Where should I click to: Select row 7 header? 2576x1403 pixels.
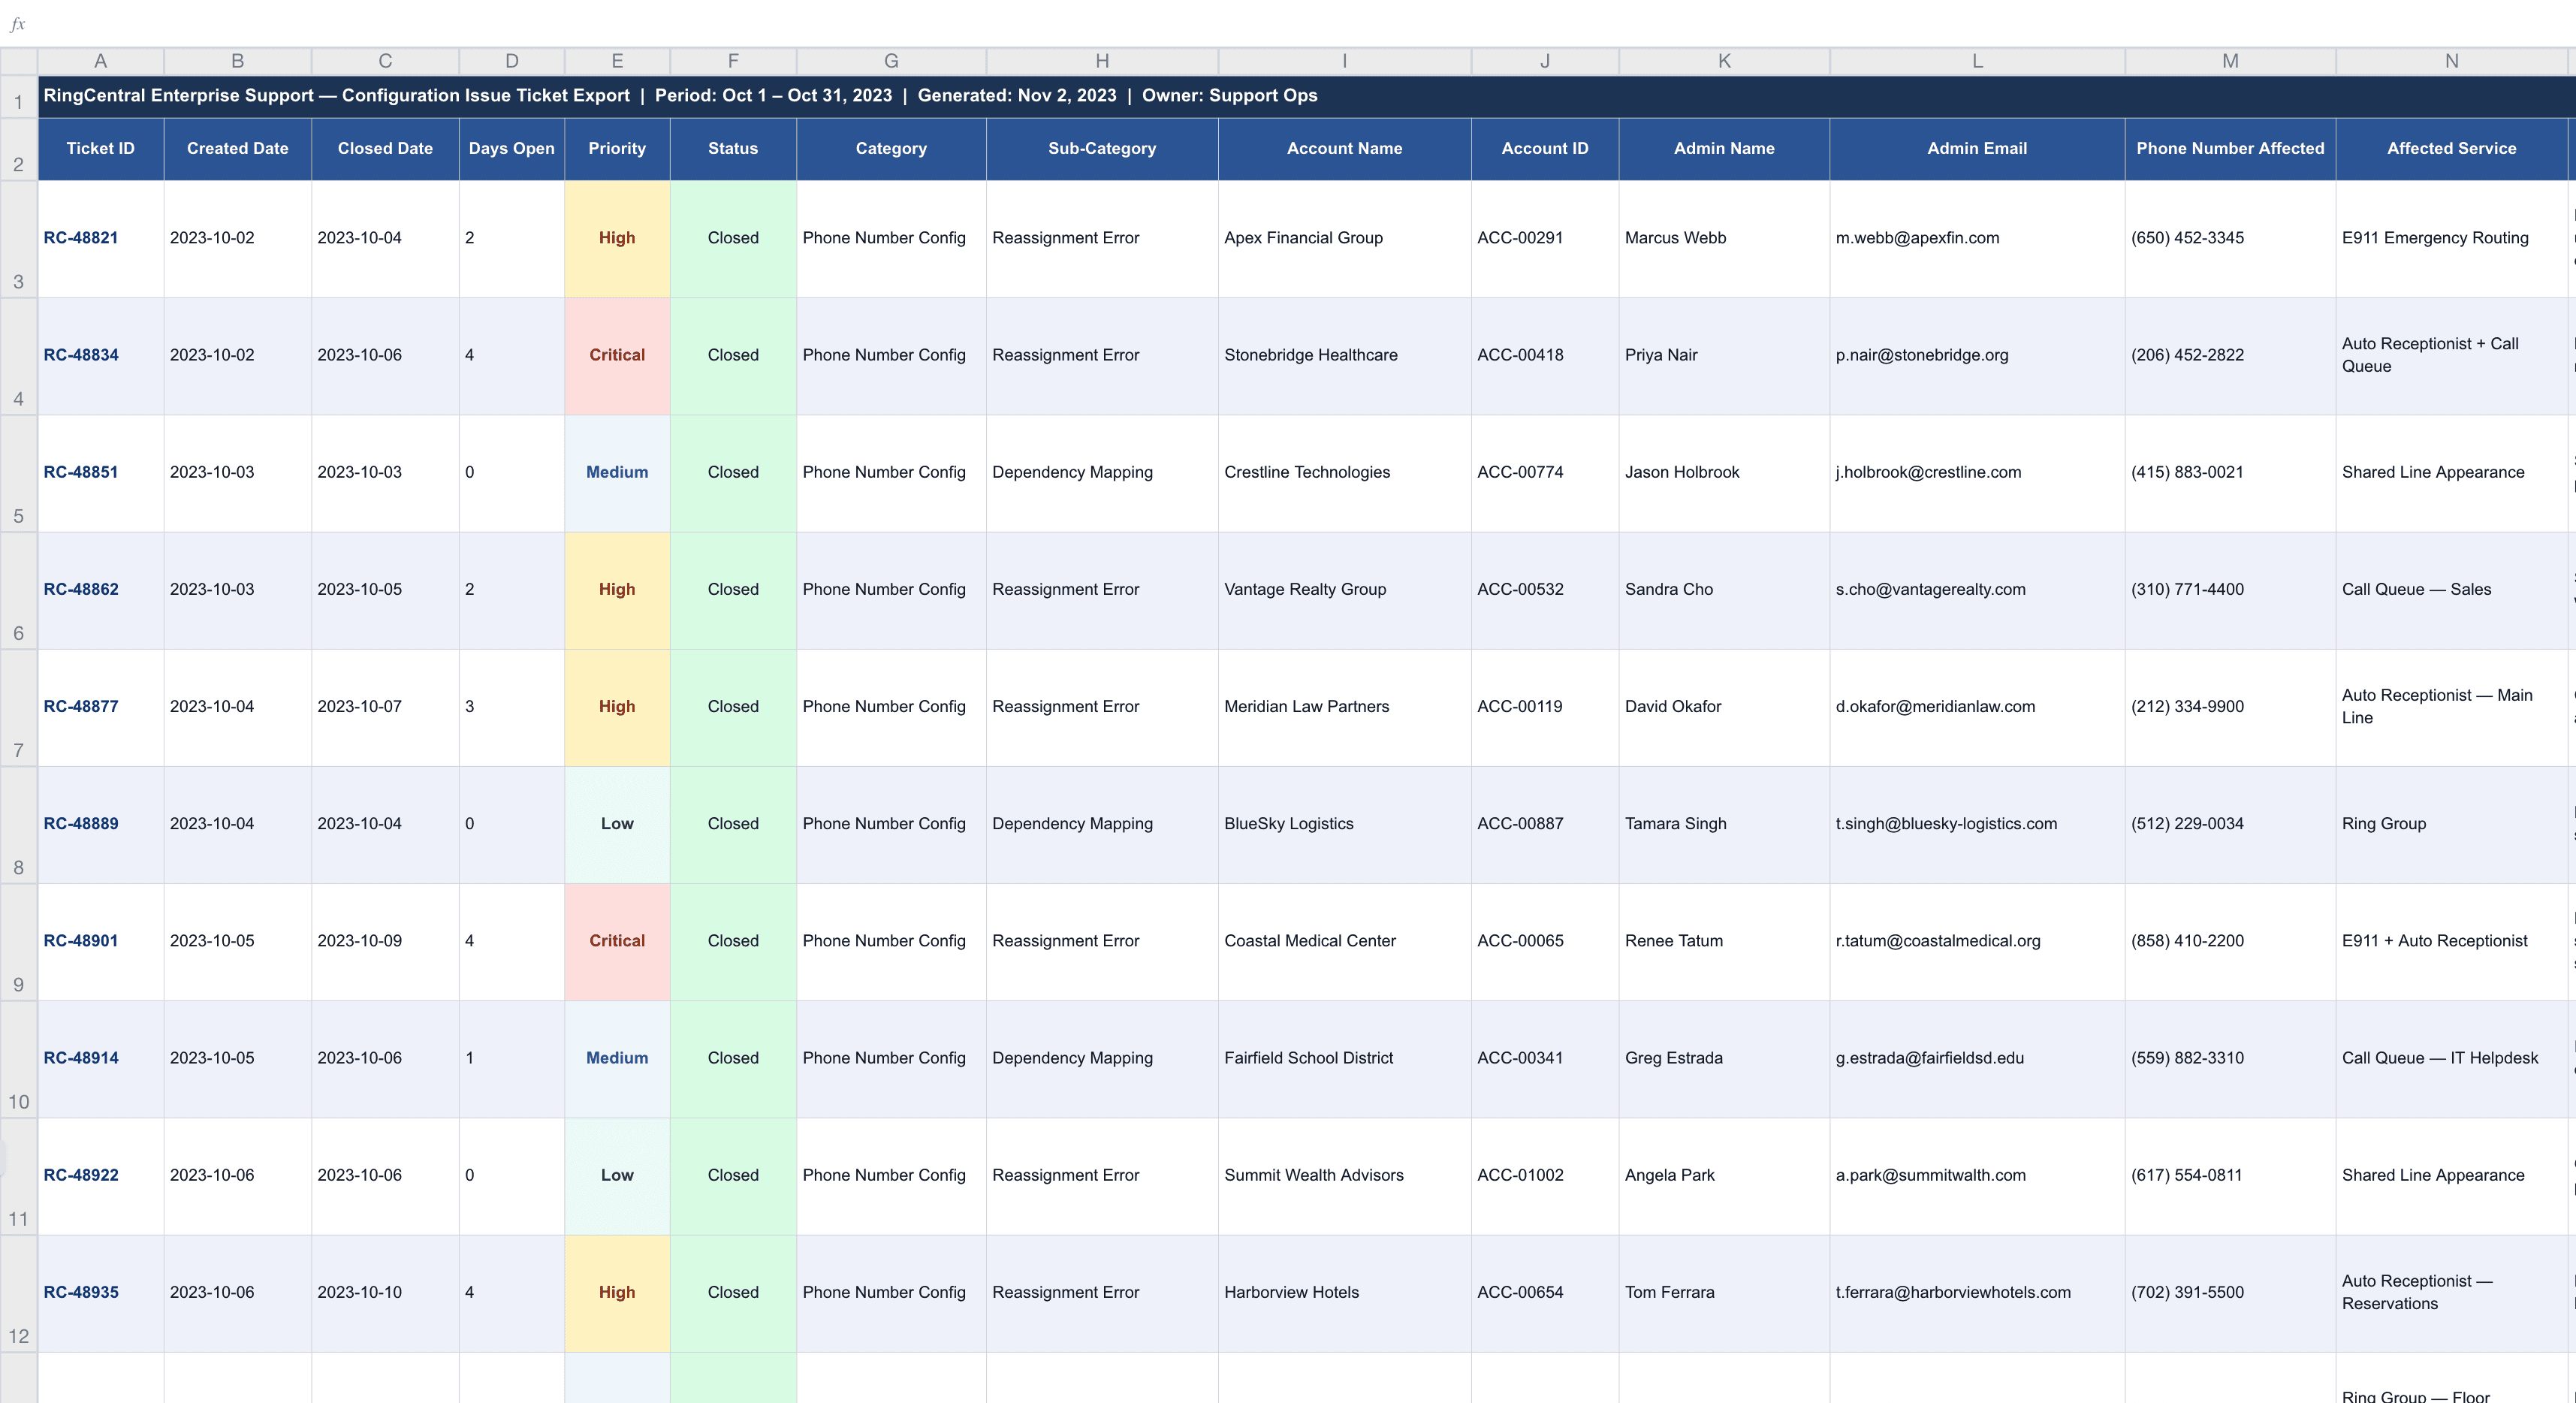18,708
